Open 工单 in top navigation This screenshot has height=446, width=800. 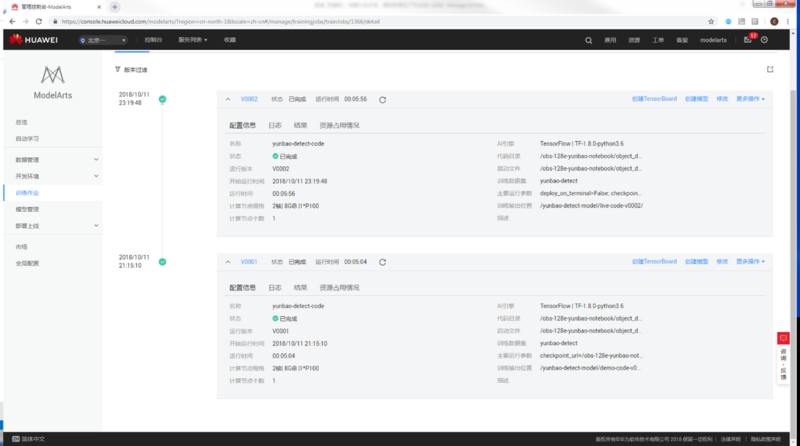(658, 40)
